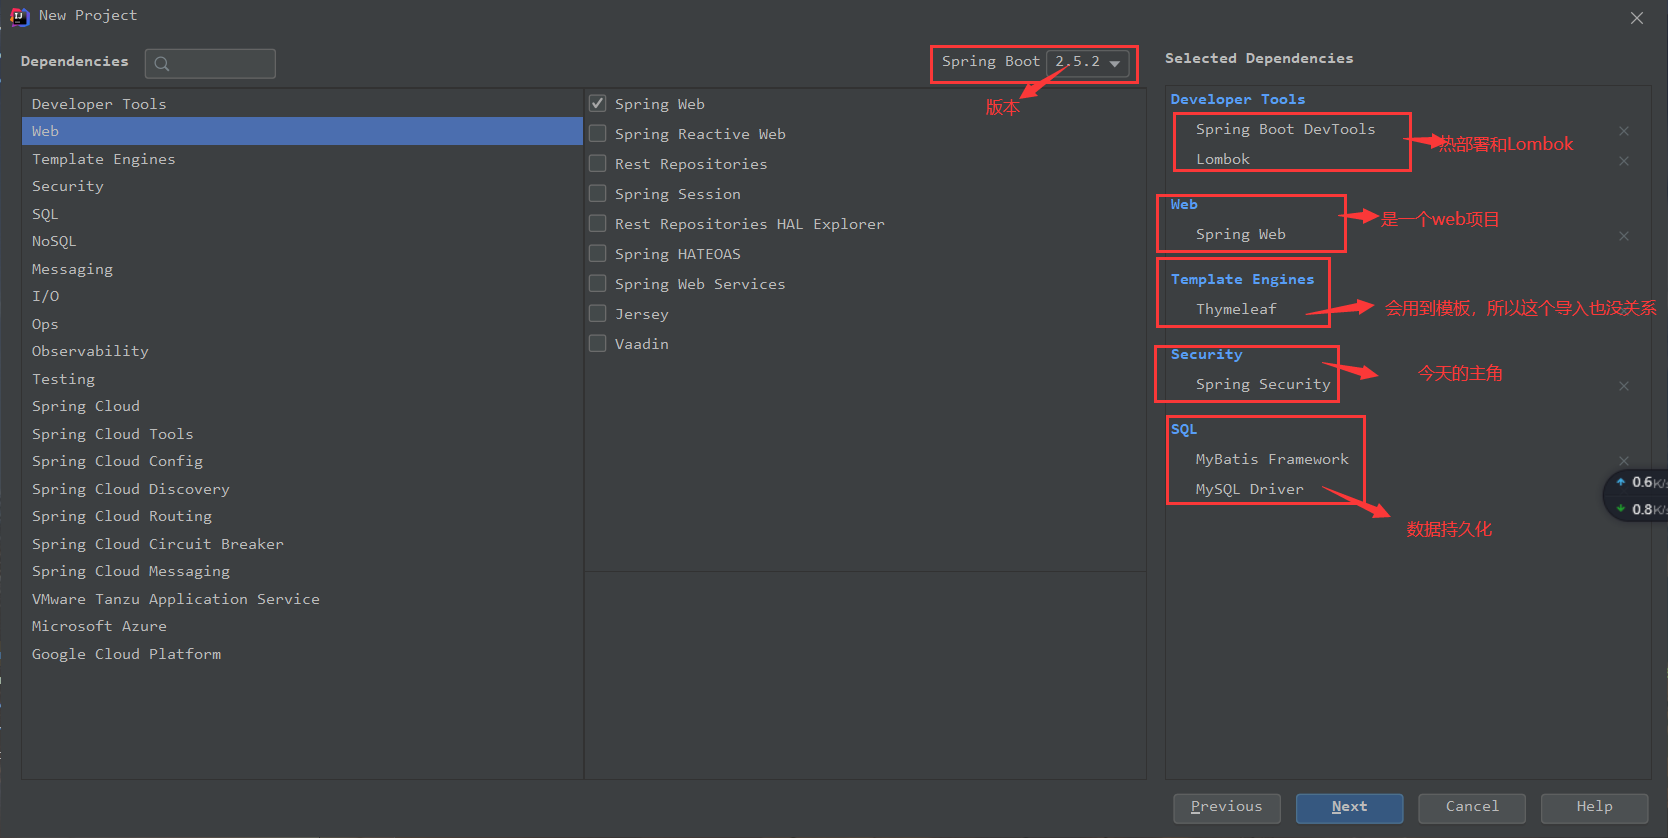Select the Web category

click(302, 131)
